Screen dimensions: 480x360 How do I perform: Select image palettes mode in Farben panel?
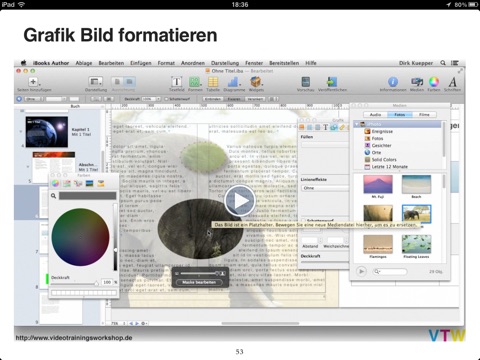click(x=89, y=183)
